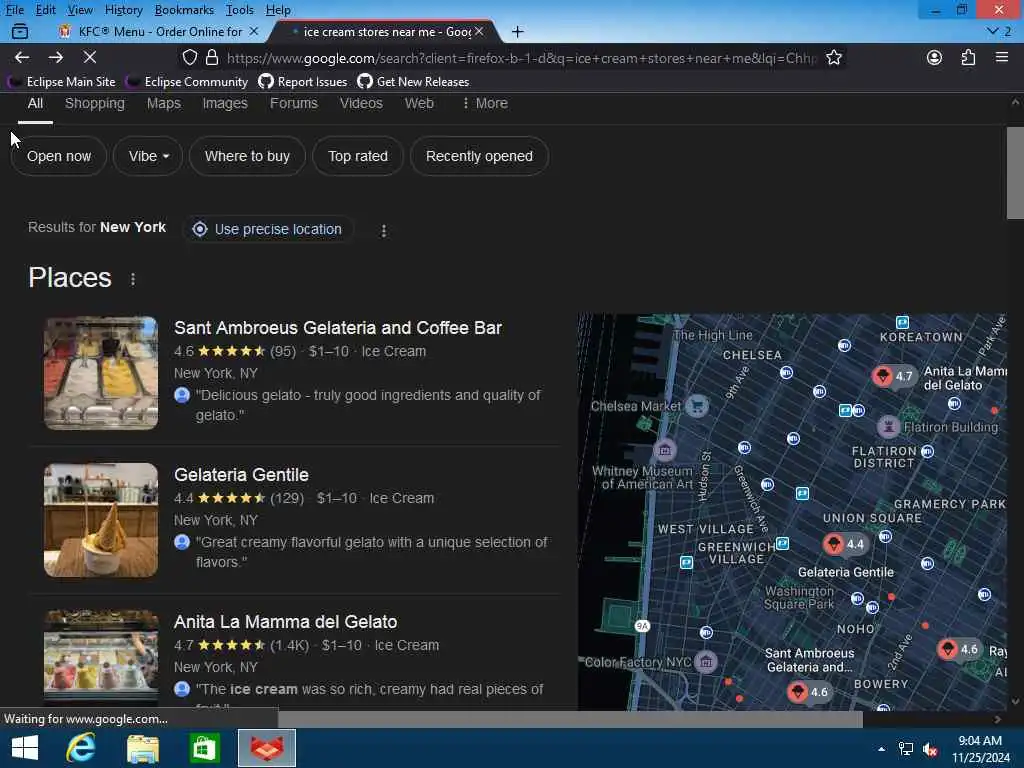
Task: Open Gelateria Gentile listing title
Action: (x=241, y=475)
